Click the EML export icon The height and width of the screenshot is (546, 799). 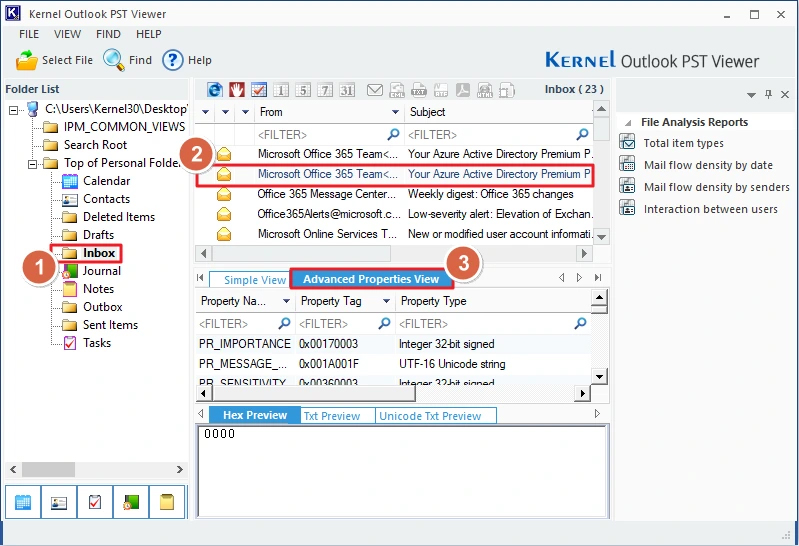tap(397, 90)
